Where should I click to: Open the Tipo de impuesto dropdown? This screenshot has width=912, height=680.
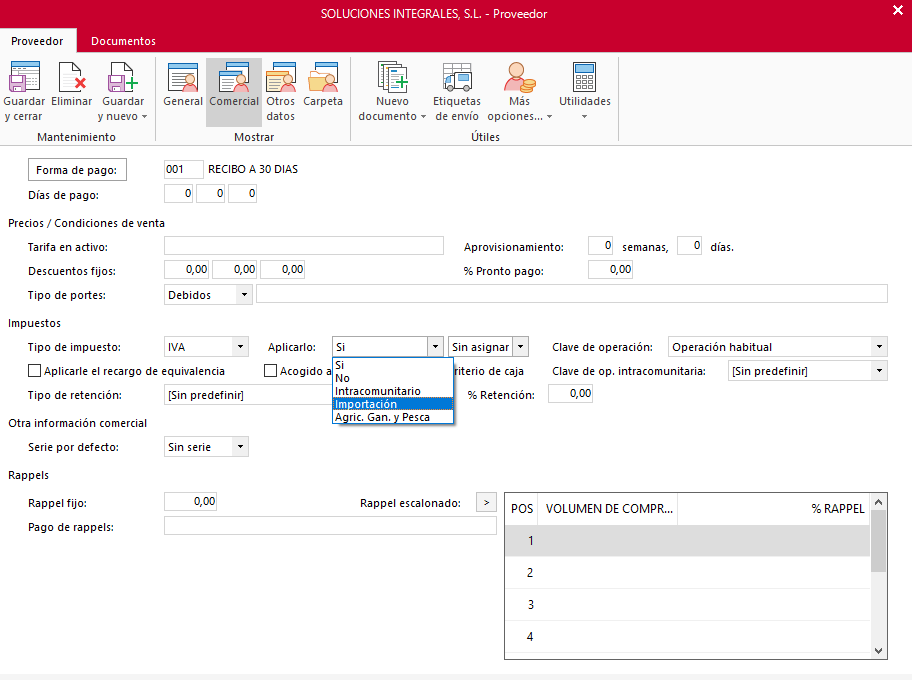click(240, 347)
